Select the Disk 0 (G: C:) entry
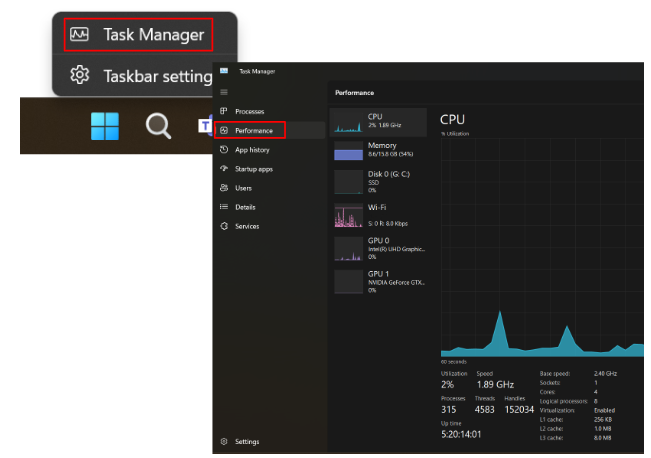The height and width of the screenshot is (458, 651). (x=378, y=182)
